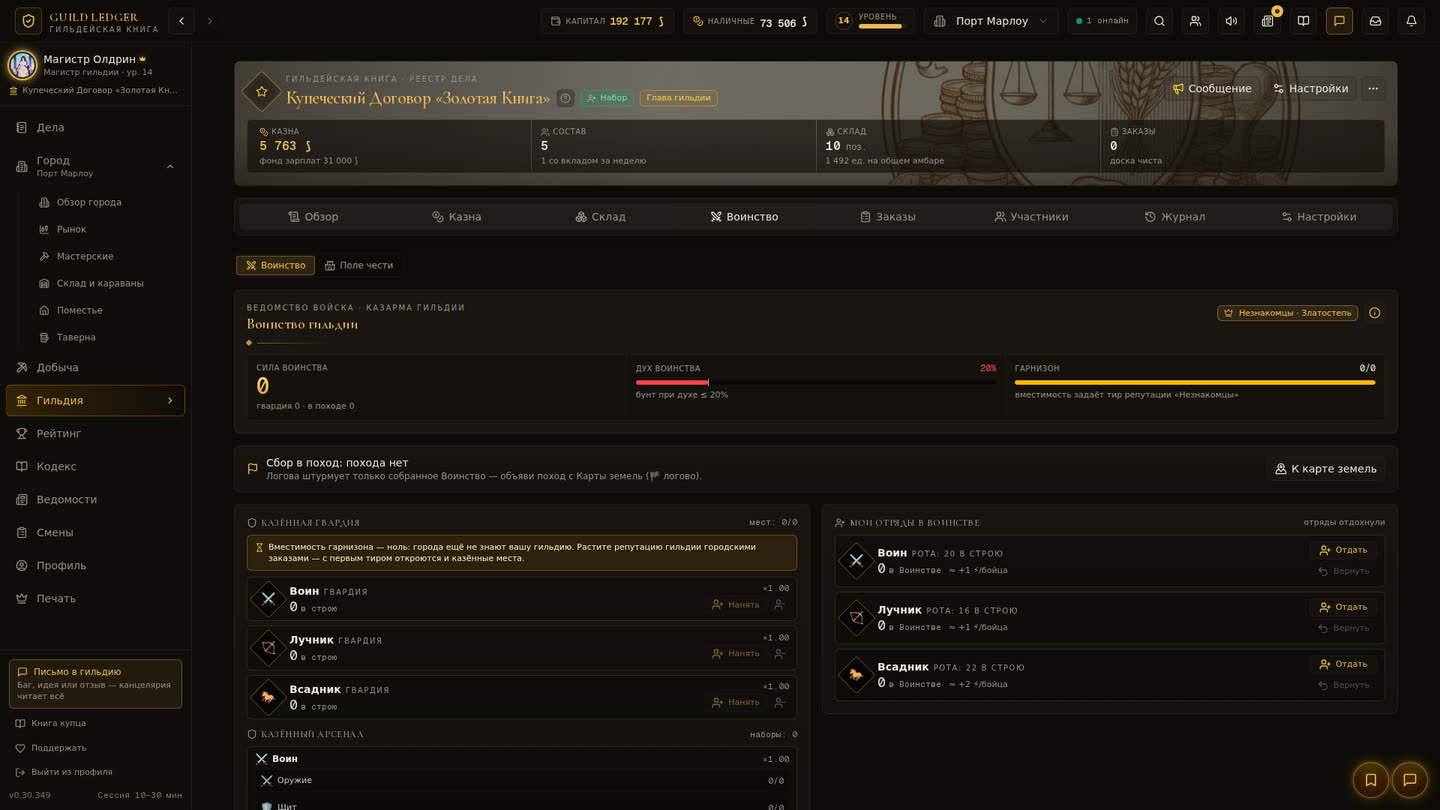This screenshot has height=810, width=1440.
Task: Toggle the Набор recruitment badge
Action: pyautogui.click(x=606, y=98)
